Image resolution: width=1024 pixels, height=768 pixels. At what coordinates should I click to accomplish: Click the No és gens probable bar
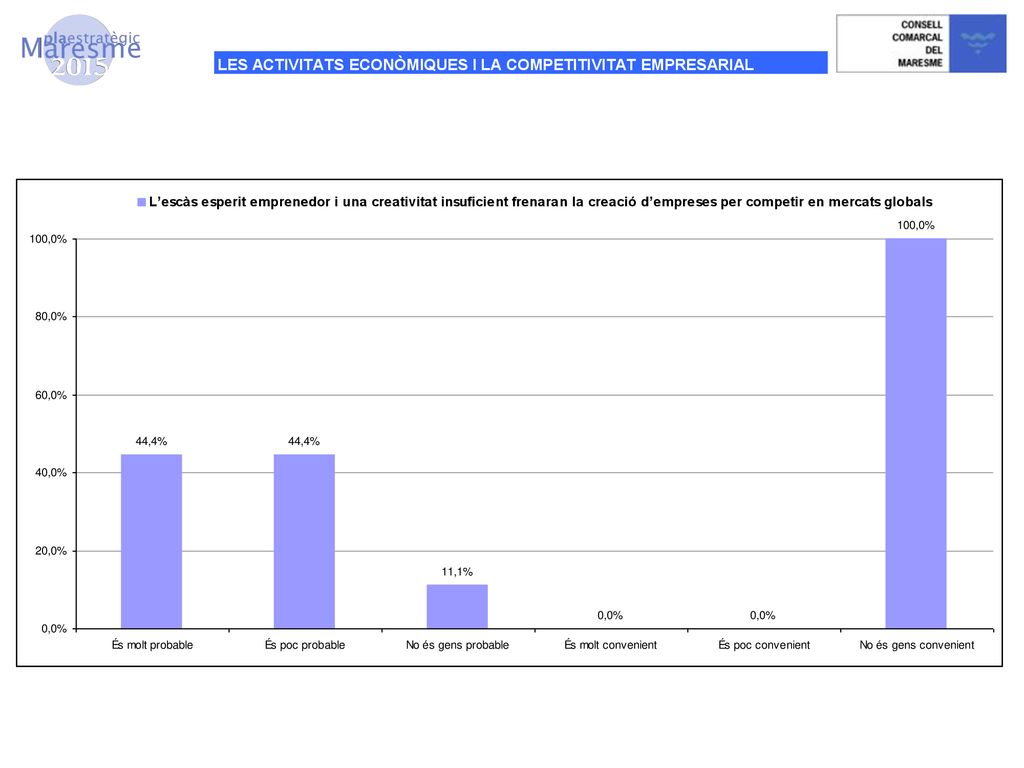tap(457, 606)
